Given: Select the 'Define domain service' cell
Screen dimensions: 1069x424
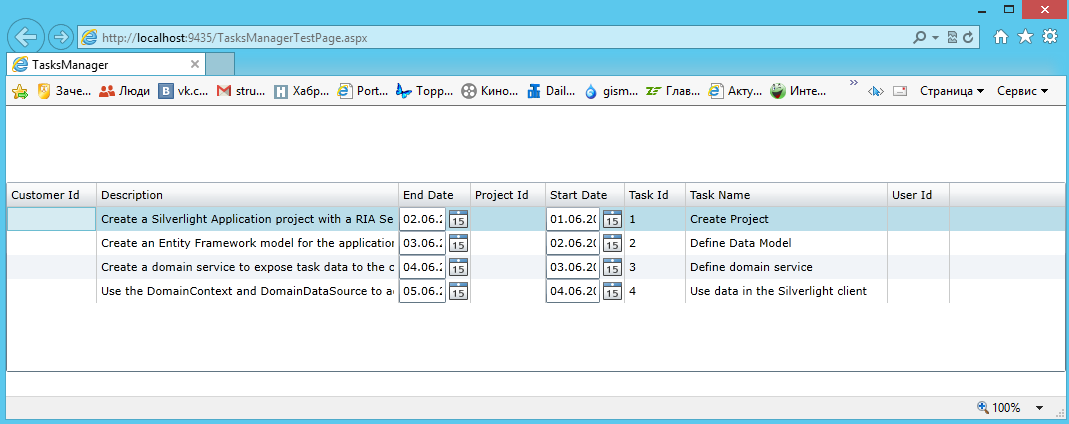Looking at the screenshot, I should [x=786, y=267].
